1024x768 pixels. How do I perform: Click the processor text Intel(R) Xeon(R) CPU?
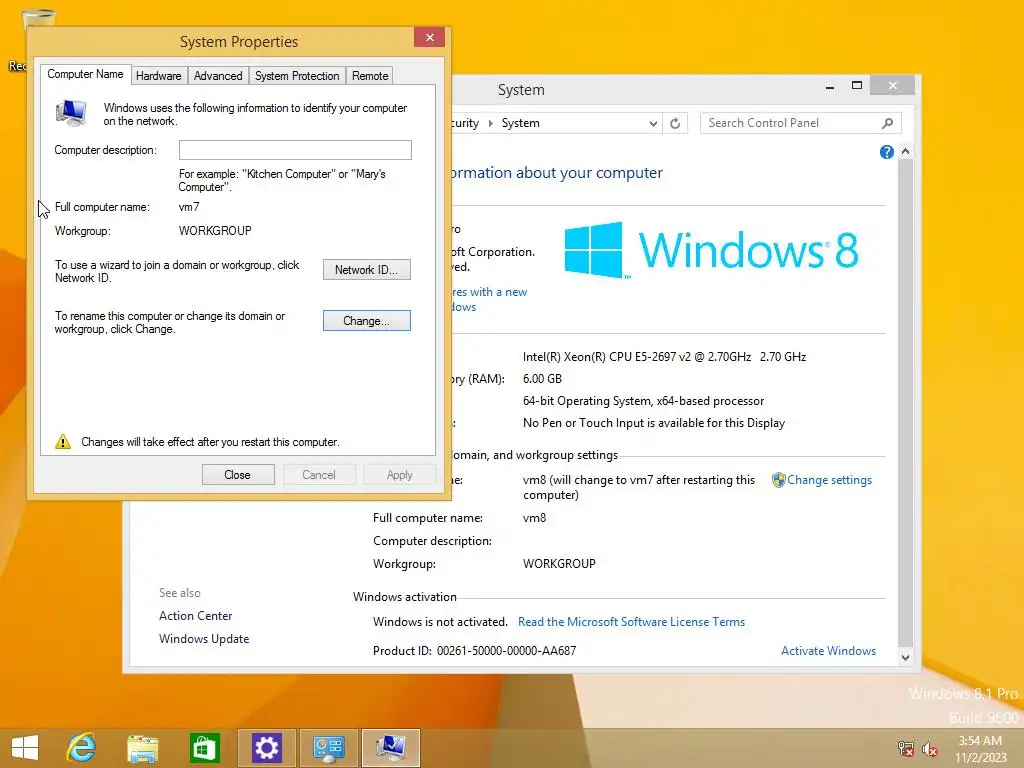click(664, 357)
